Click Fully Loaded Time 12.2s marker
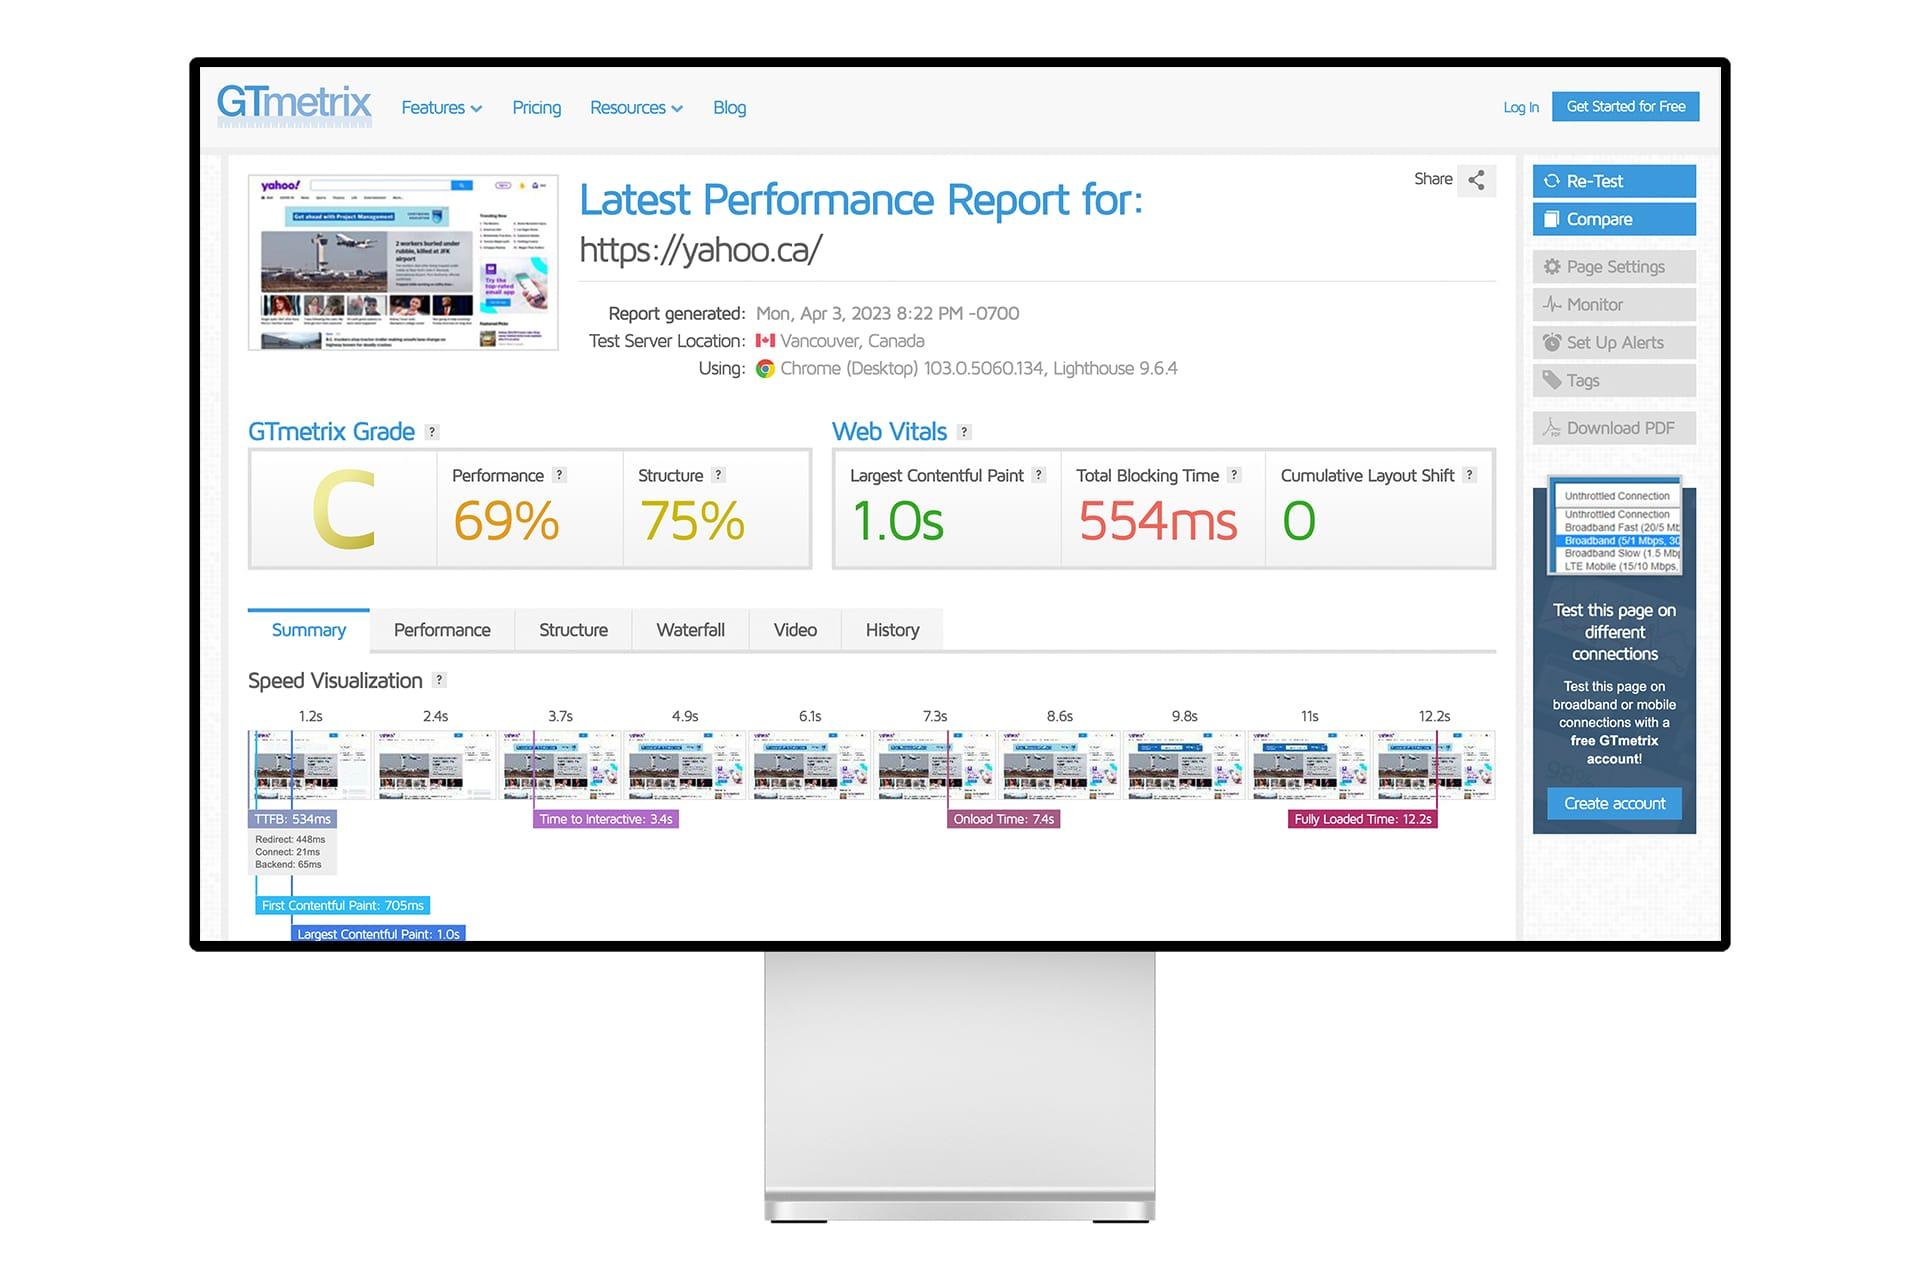The width and height of the screenshot is (1920, 1280). tap(1363, 819)
